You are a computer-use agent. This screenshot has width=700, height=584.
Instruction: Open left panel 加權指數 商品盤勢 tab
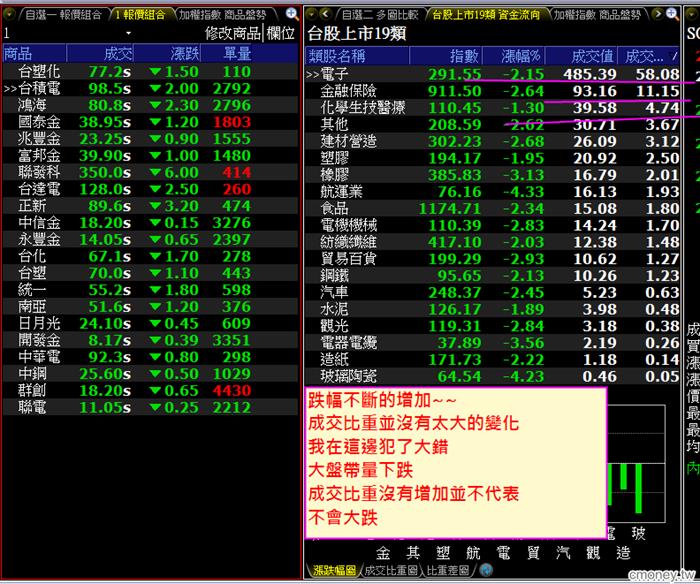[222, 15]
